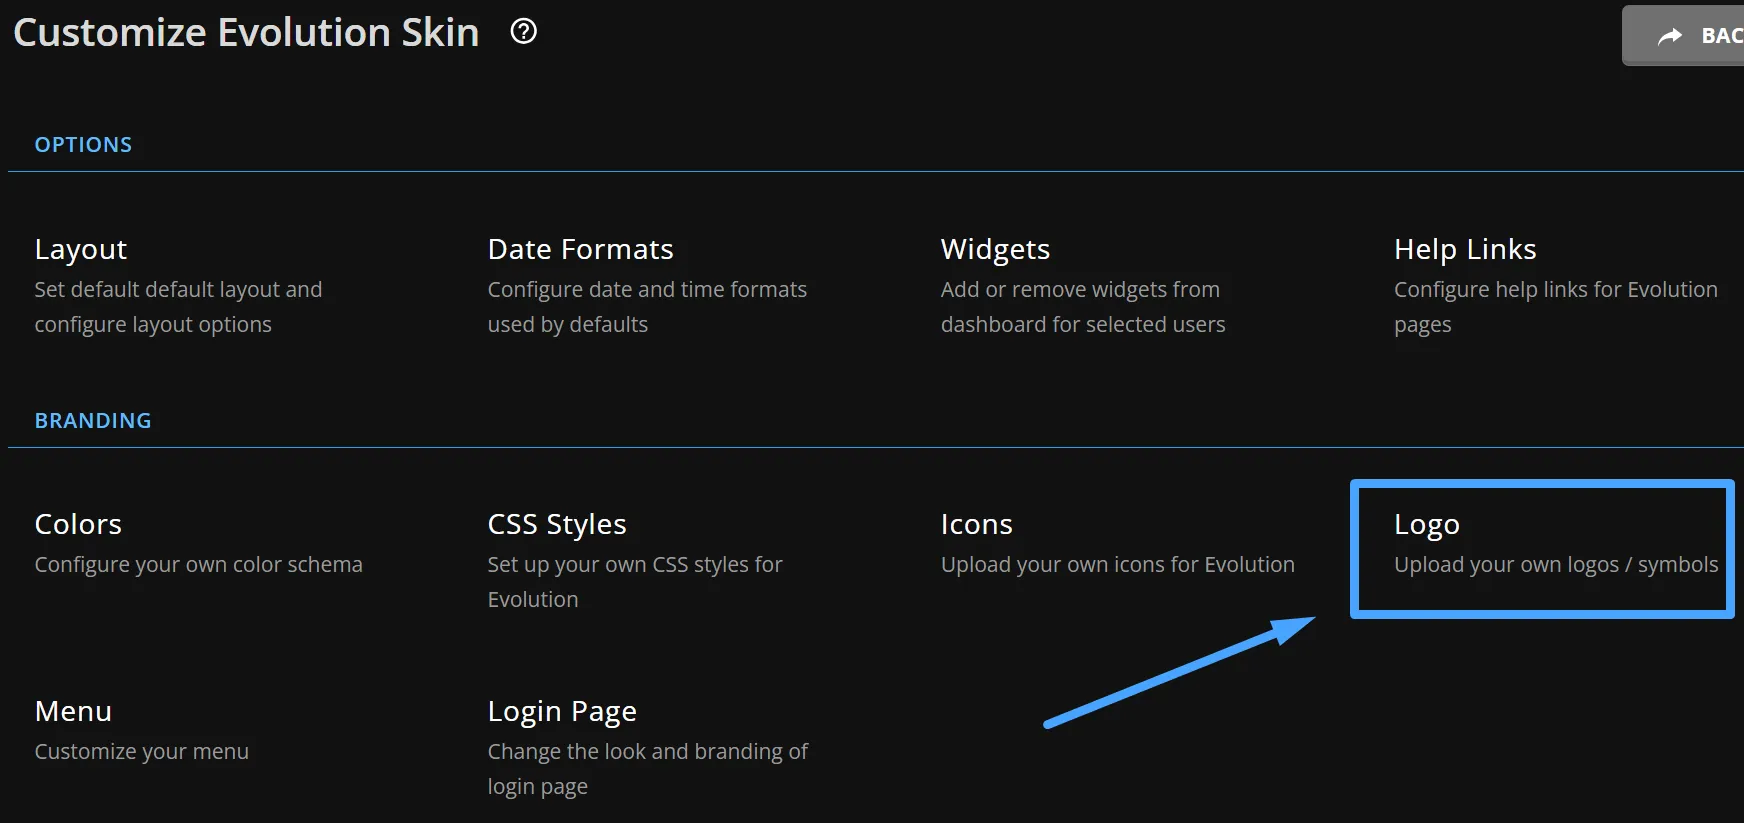1744x823 pixels.
Task: Open the Menu customization page
Action: pyautogui.click(x=73, y=711)
